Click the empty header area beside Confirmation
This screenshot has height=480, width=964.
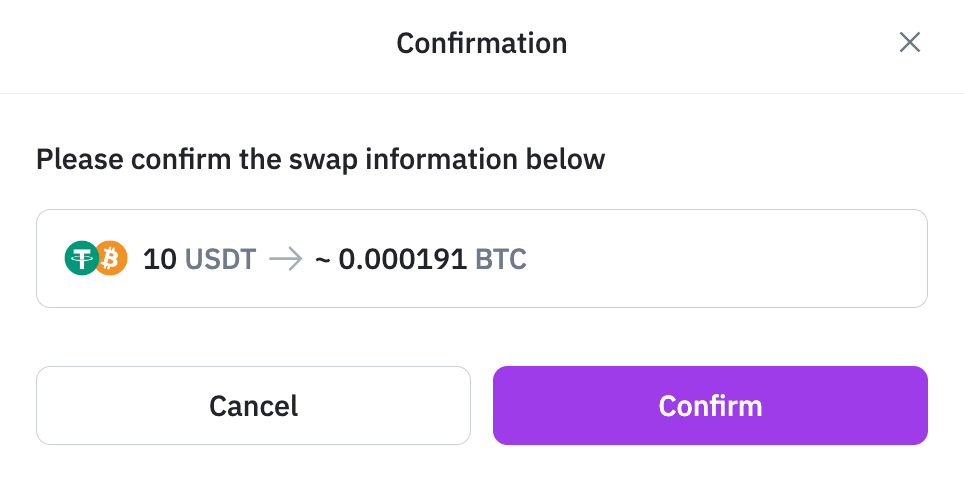point(184,43)
